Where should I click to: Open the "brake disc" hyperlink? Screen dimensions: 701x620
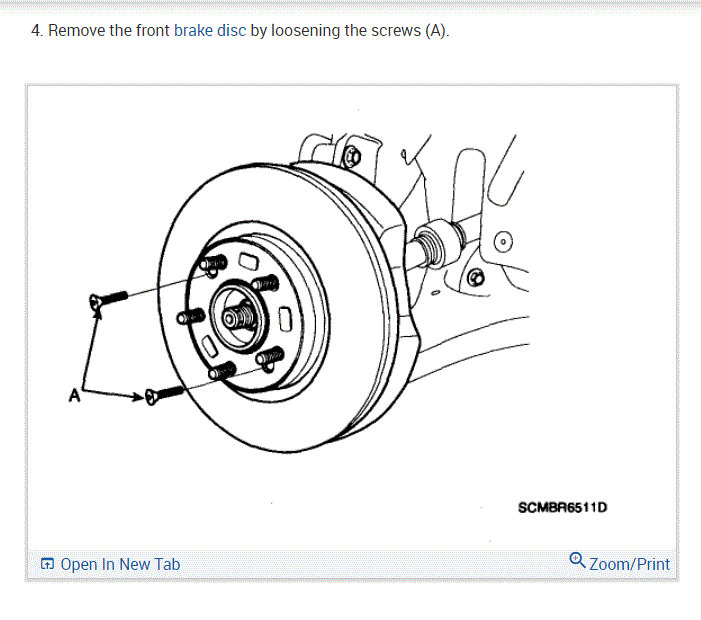point(210,30)
